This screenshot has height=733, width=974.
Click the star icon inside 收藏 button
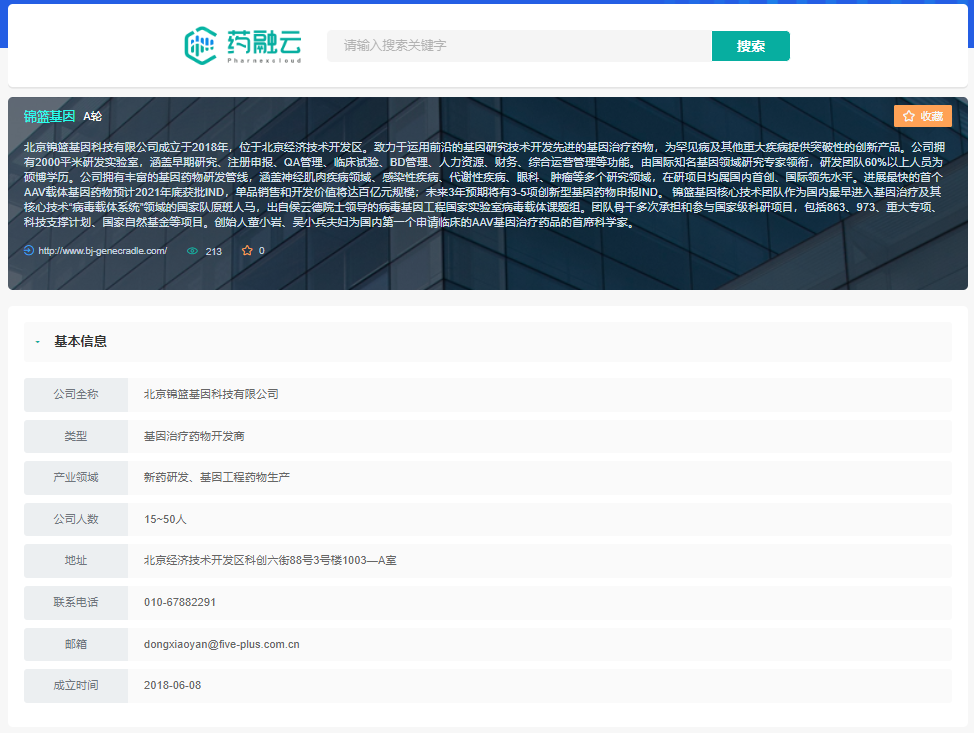(x=908, y=116)
